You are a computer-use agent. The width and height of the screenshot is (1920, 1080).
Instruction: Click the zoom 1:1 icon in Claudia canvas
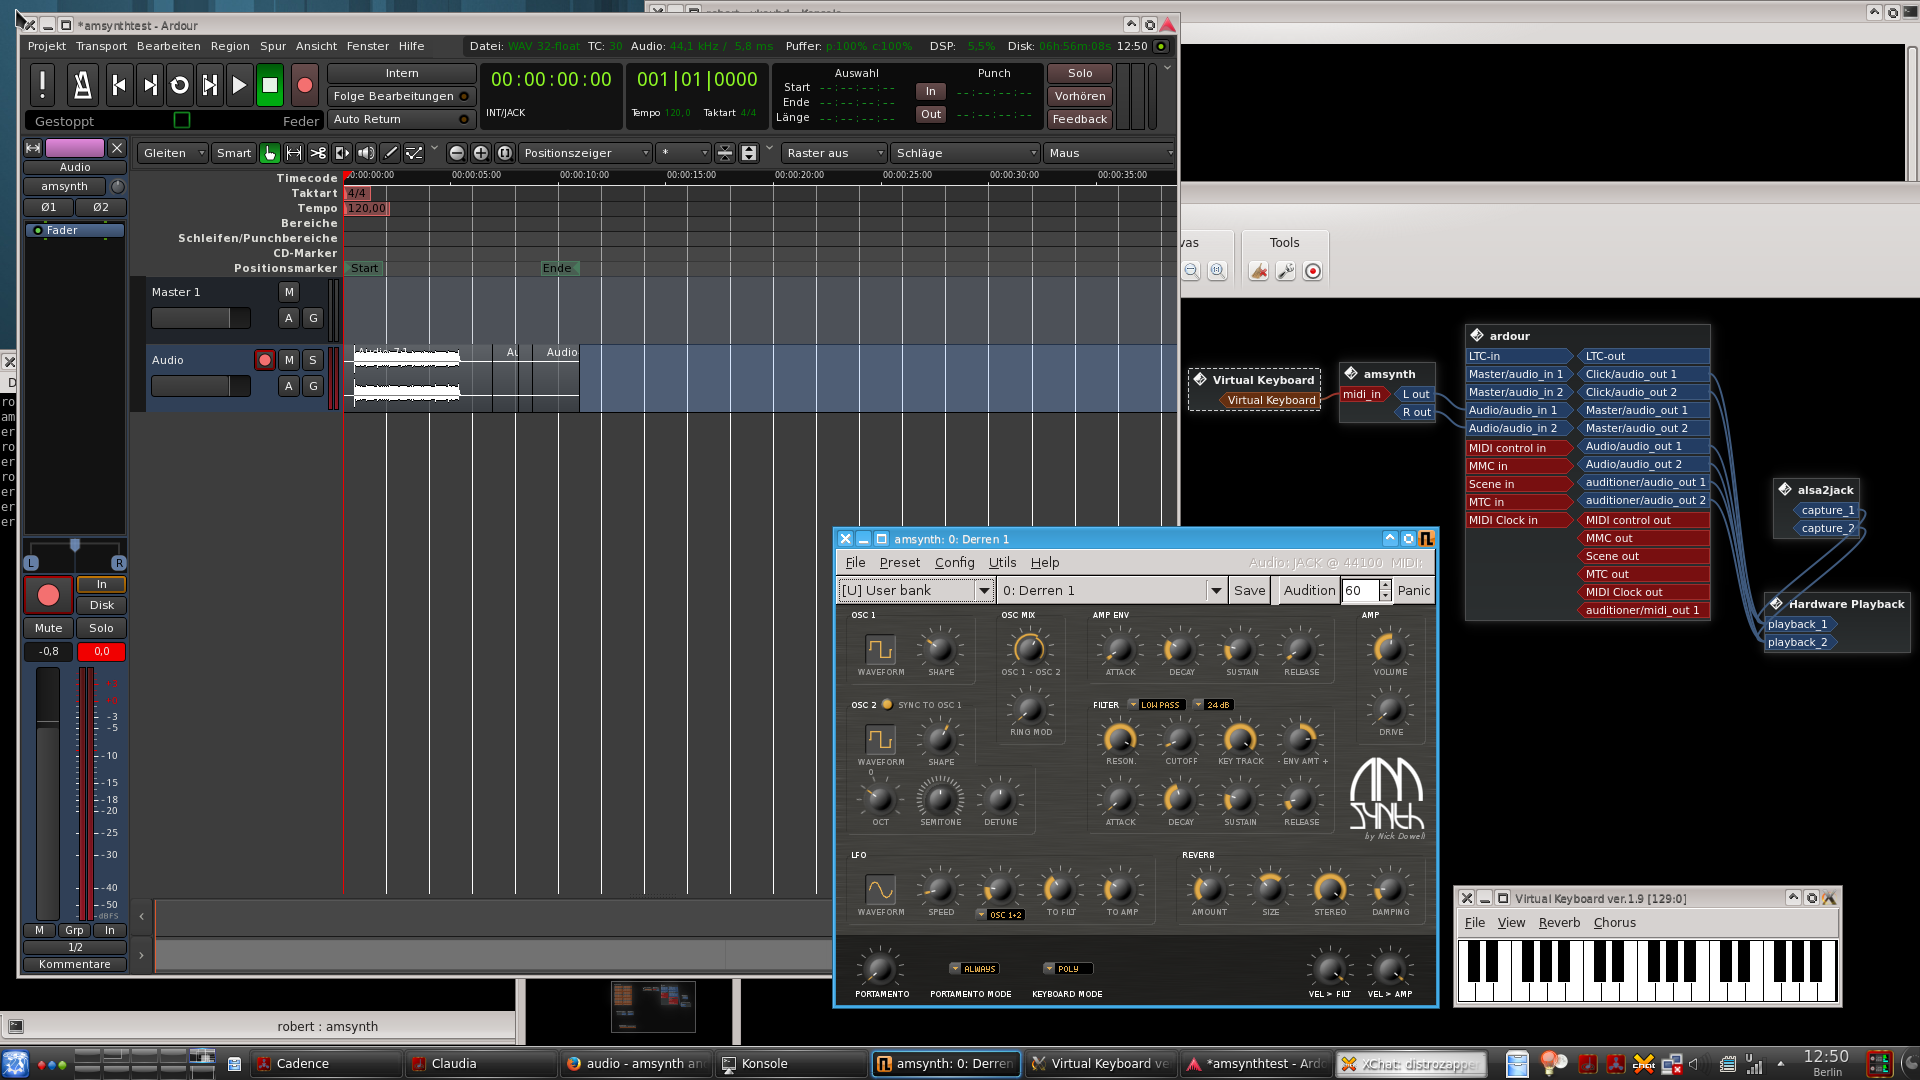coord(1217,271)
